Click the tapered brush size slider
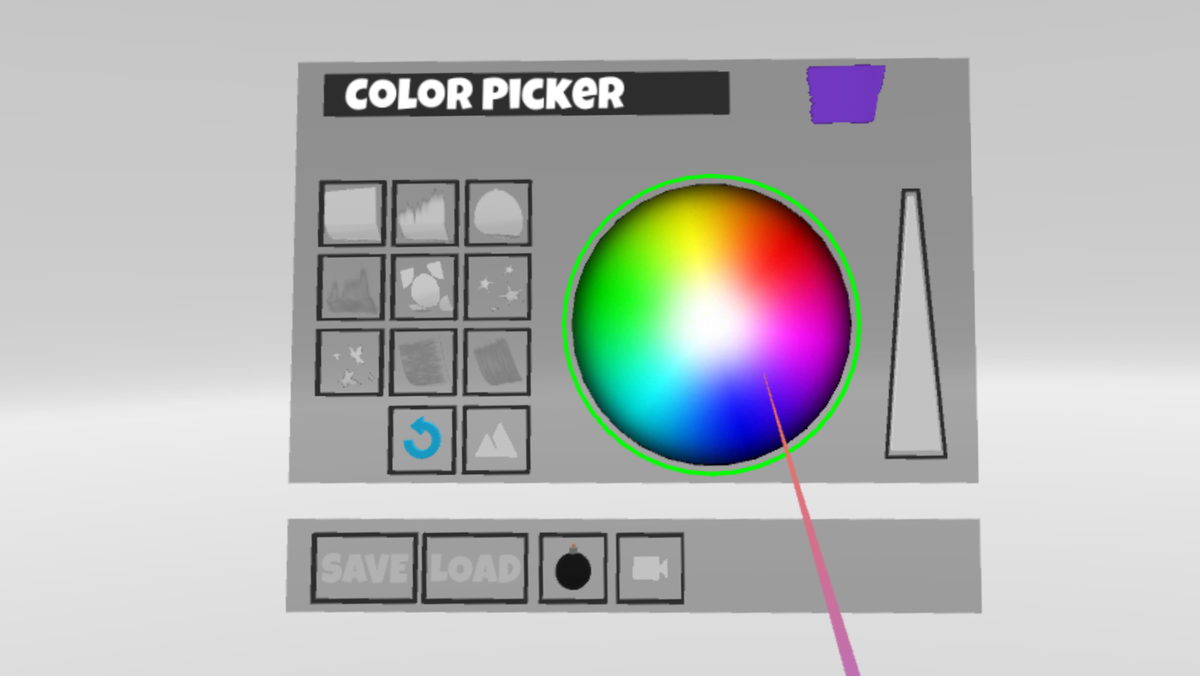 point(915,324)
